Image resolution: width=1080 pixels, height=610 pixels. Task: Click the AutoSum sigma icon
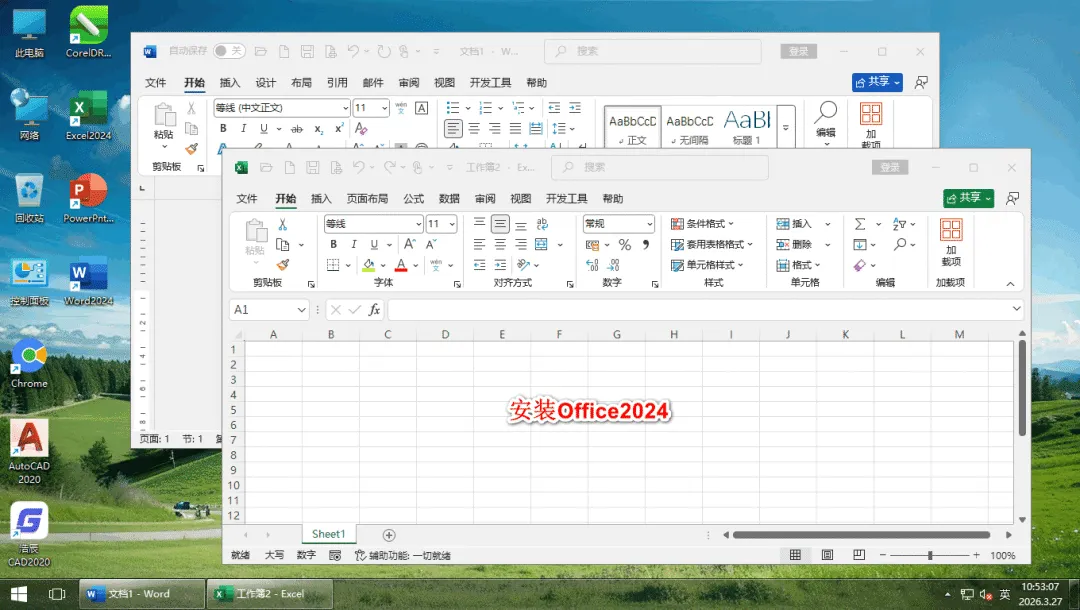point(860,224)
